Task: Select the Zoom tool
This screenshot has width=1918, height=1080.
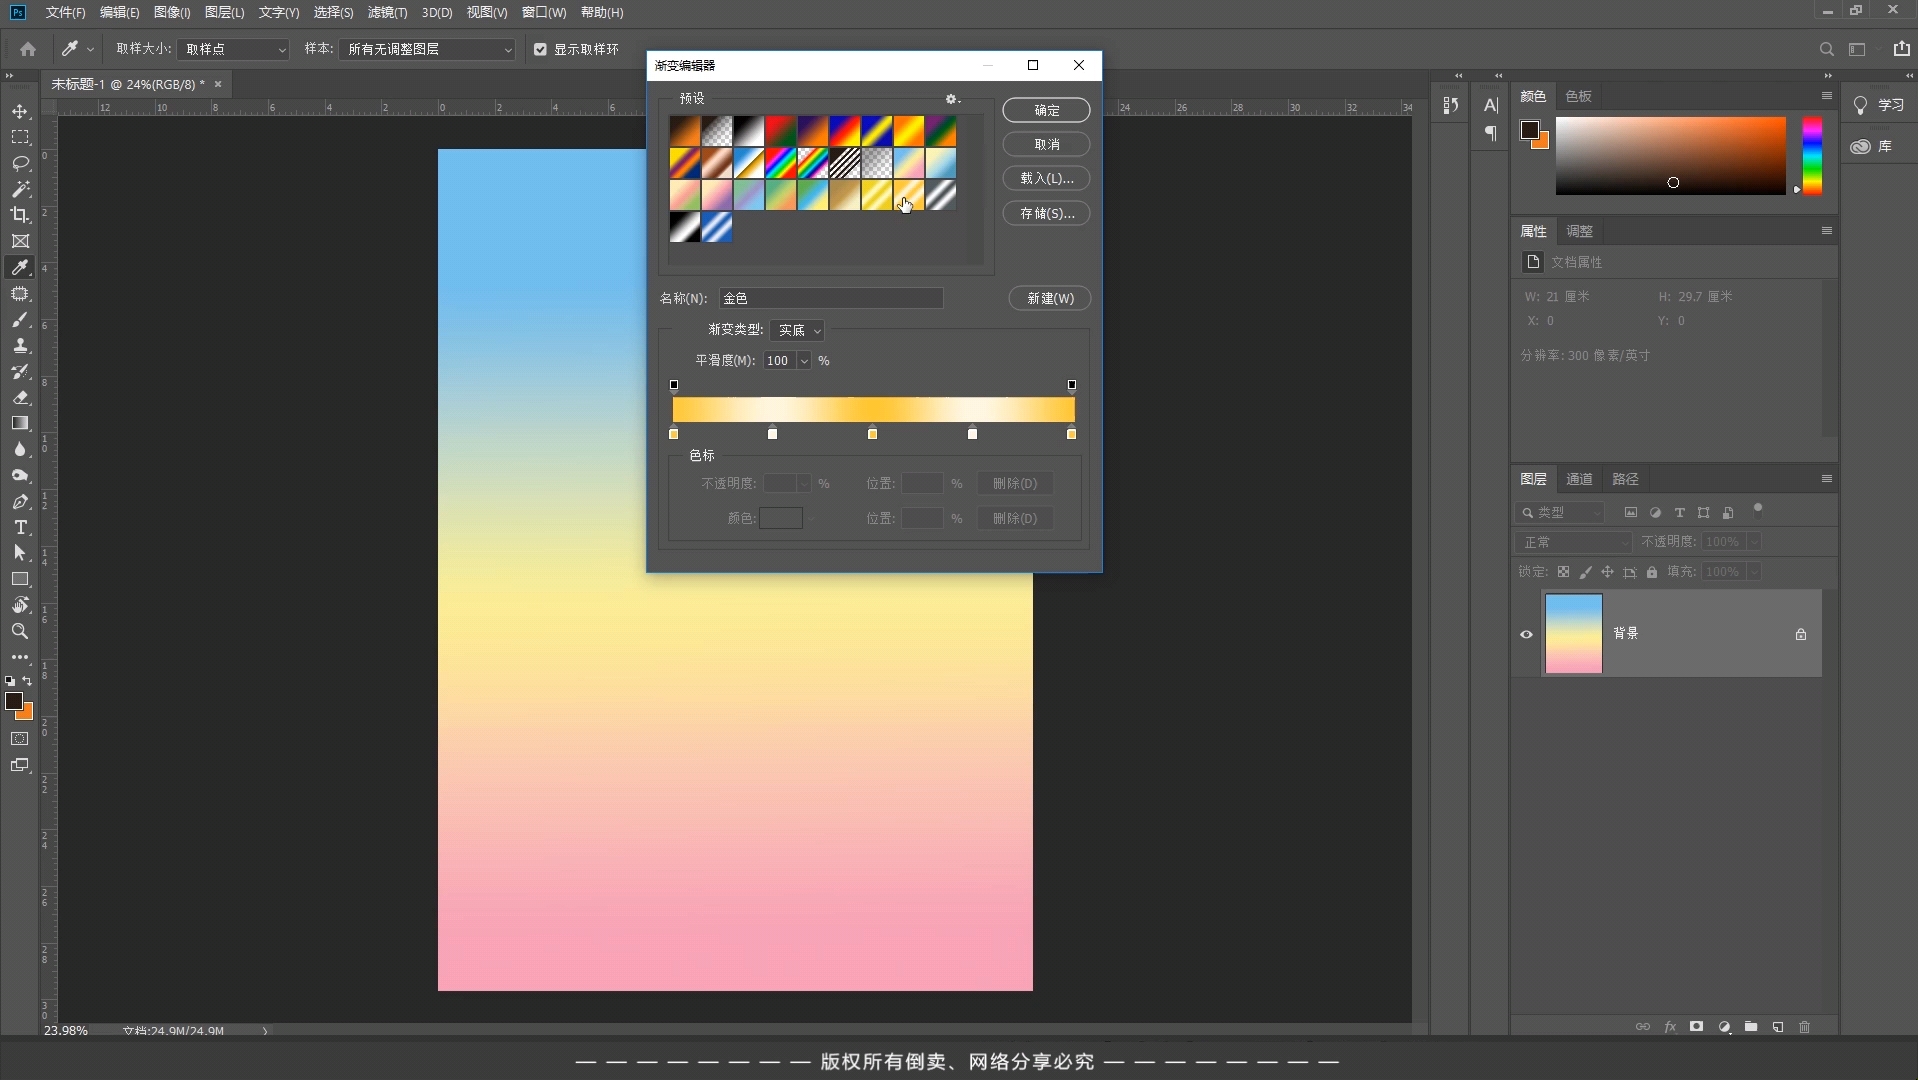Action: point(20,631)
